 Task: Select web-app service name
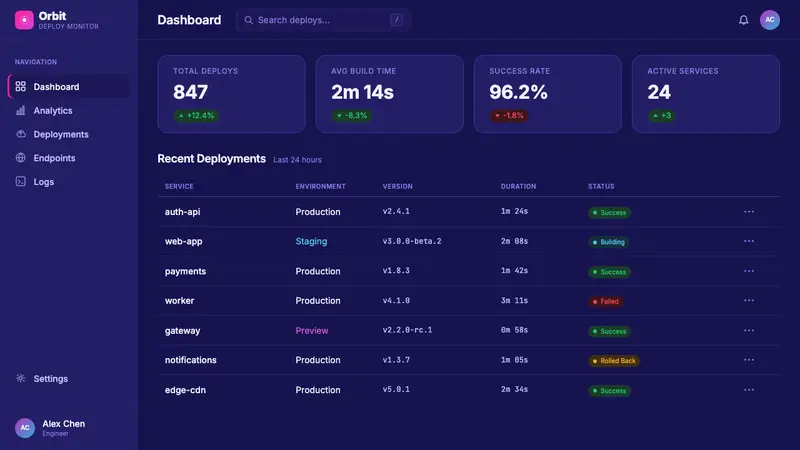(184, 241)
